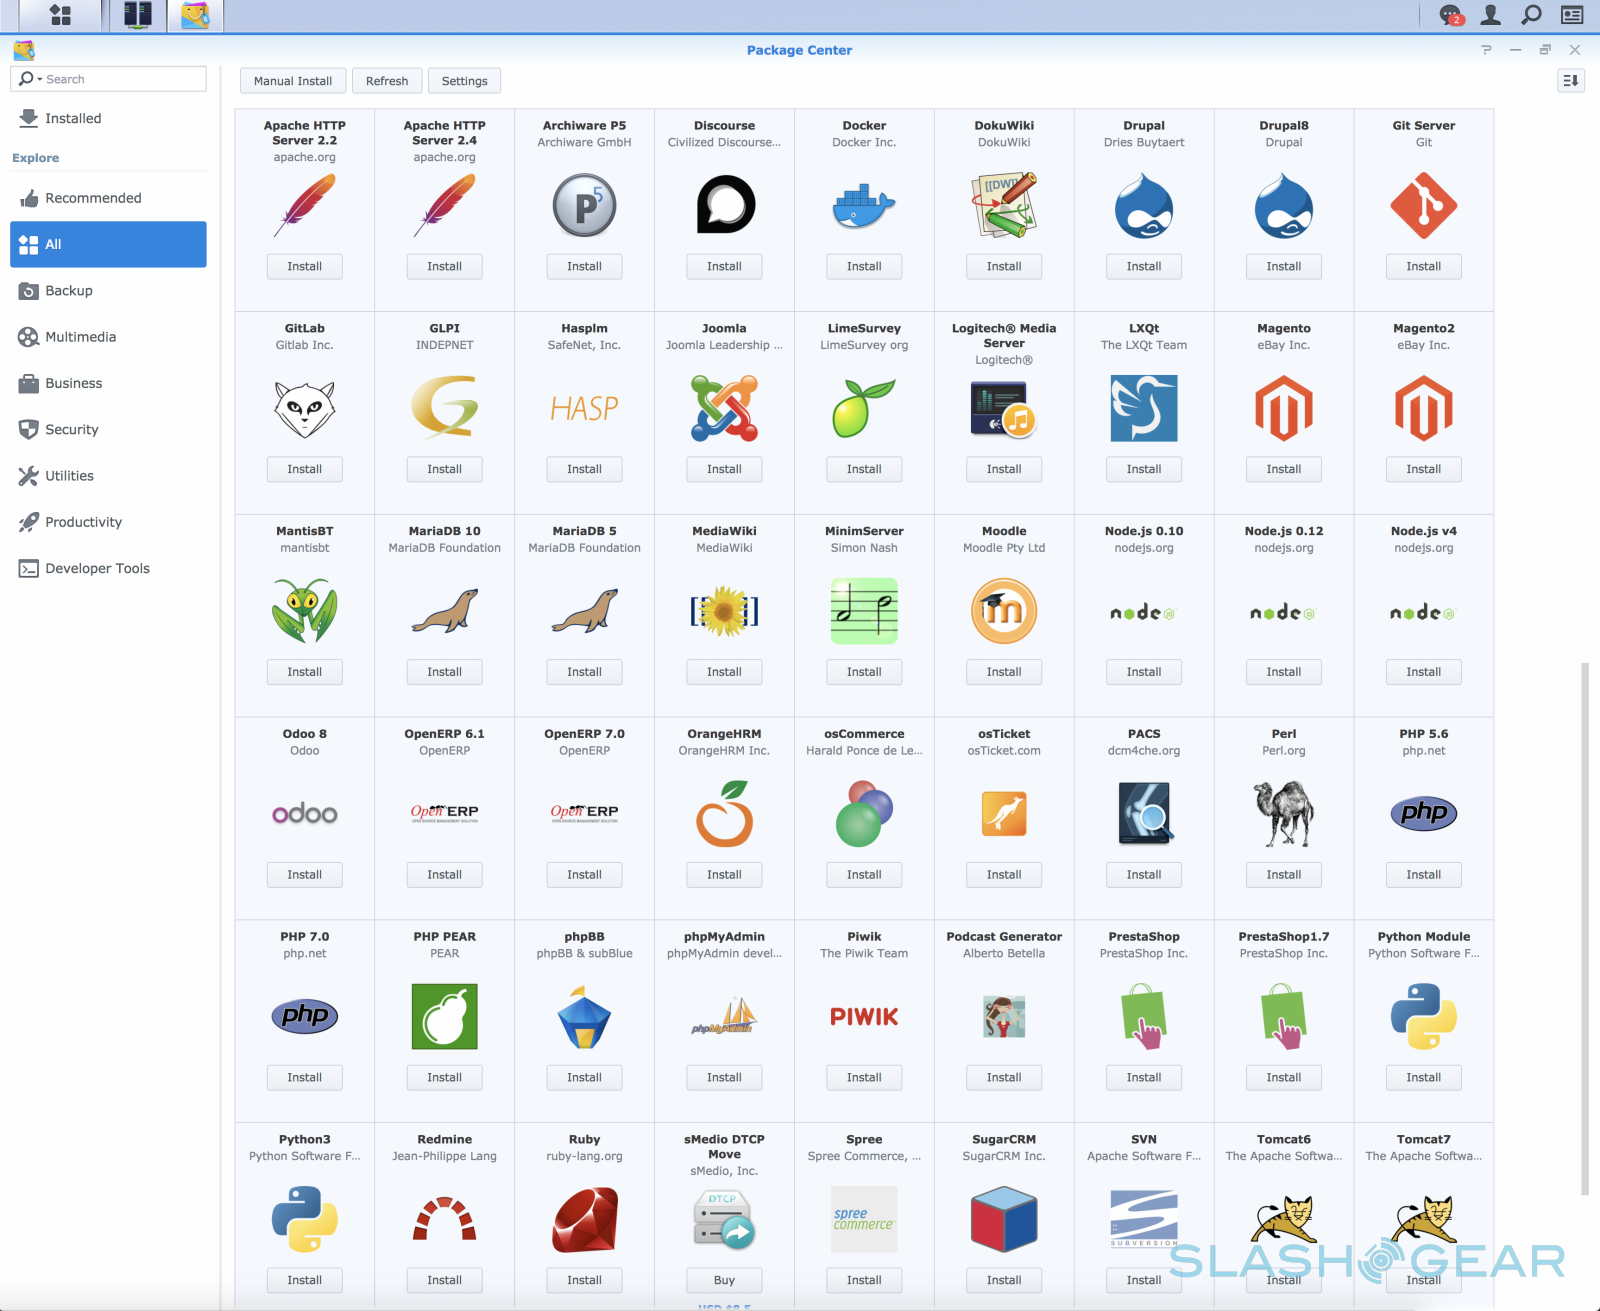Install the phpMyAdmin package
Image resolution: width=1600 pixels, height=1311 pixels.
(x=724, y=1078)
